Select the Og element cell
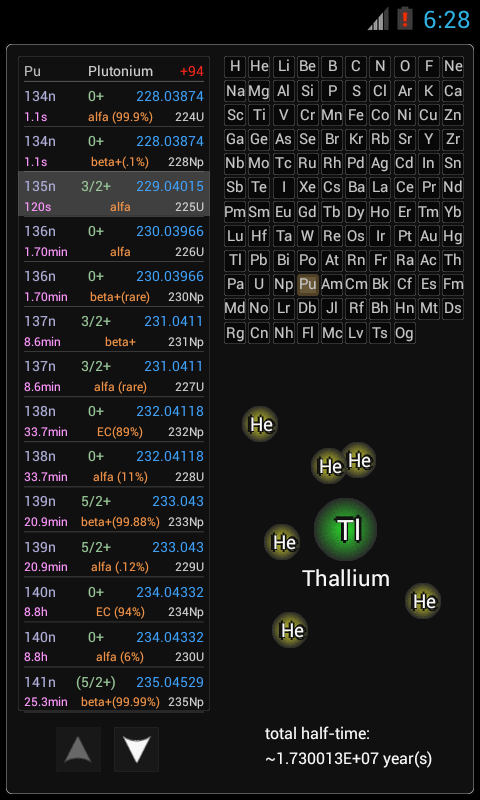 (x=405, y=333)
